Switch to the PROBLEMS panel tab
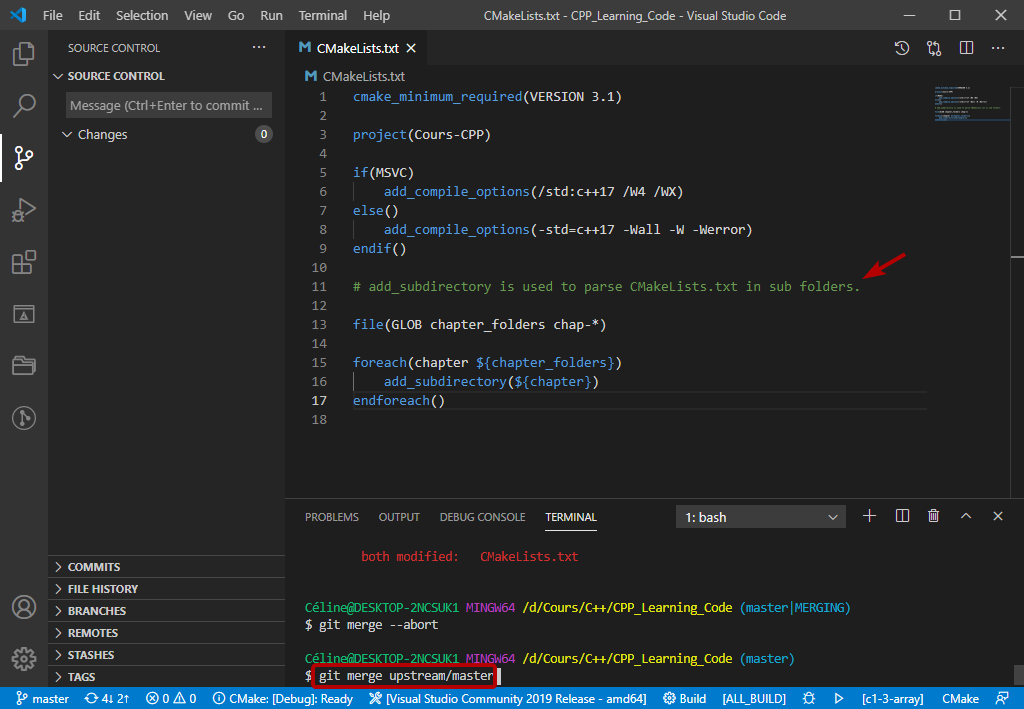The width and height of the screenshot is (1024, 709). 332,517
